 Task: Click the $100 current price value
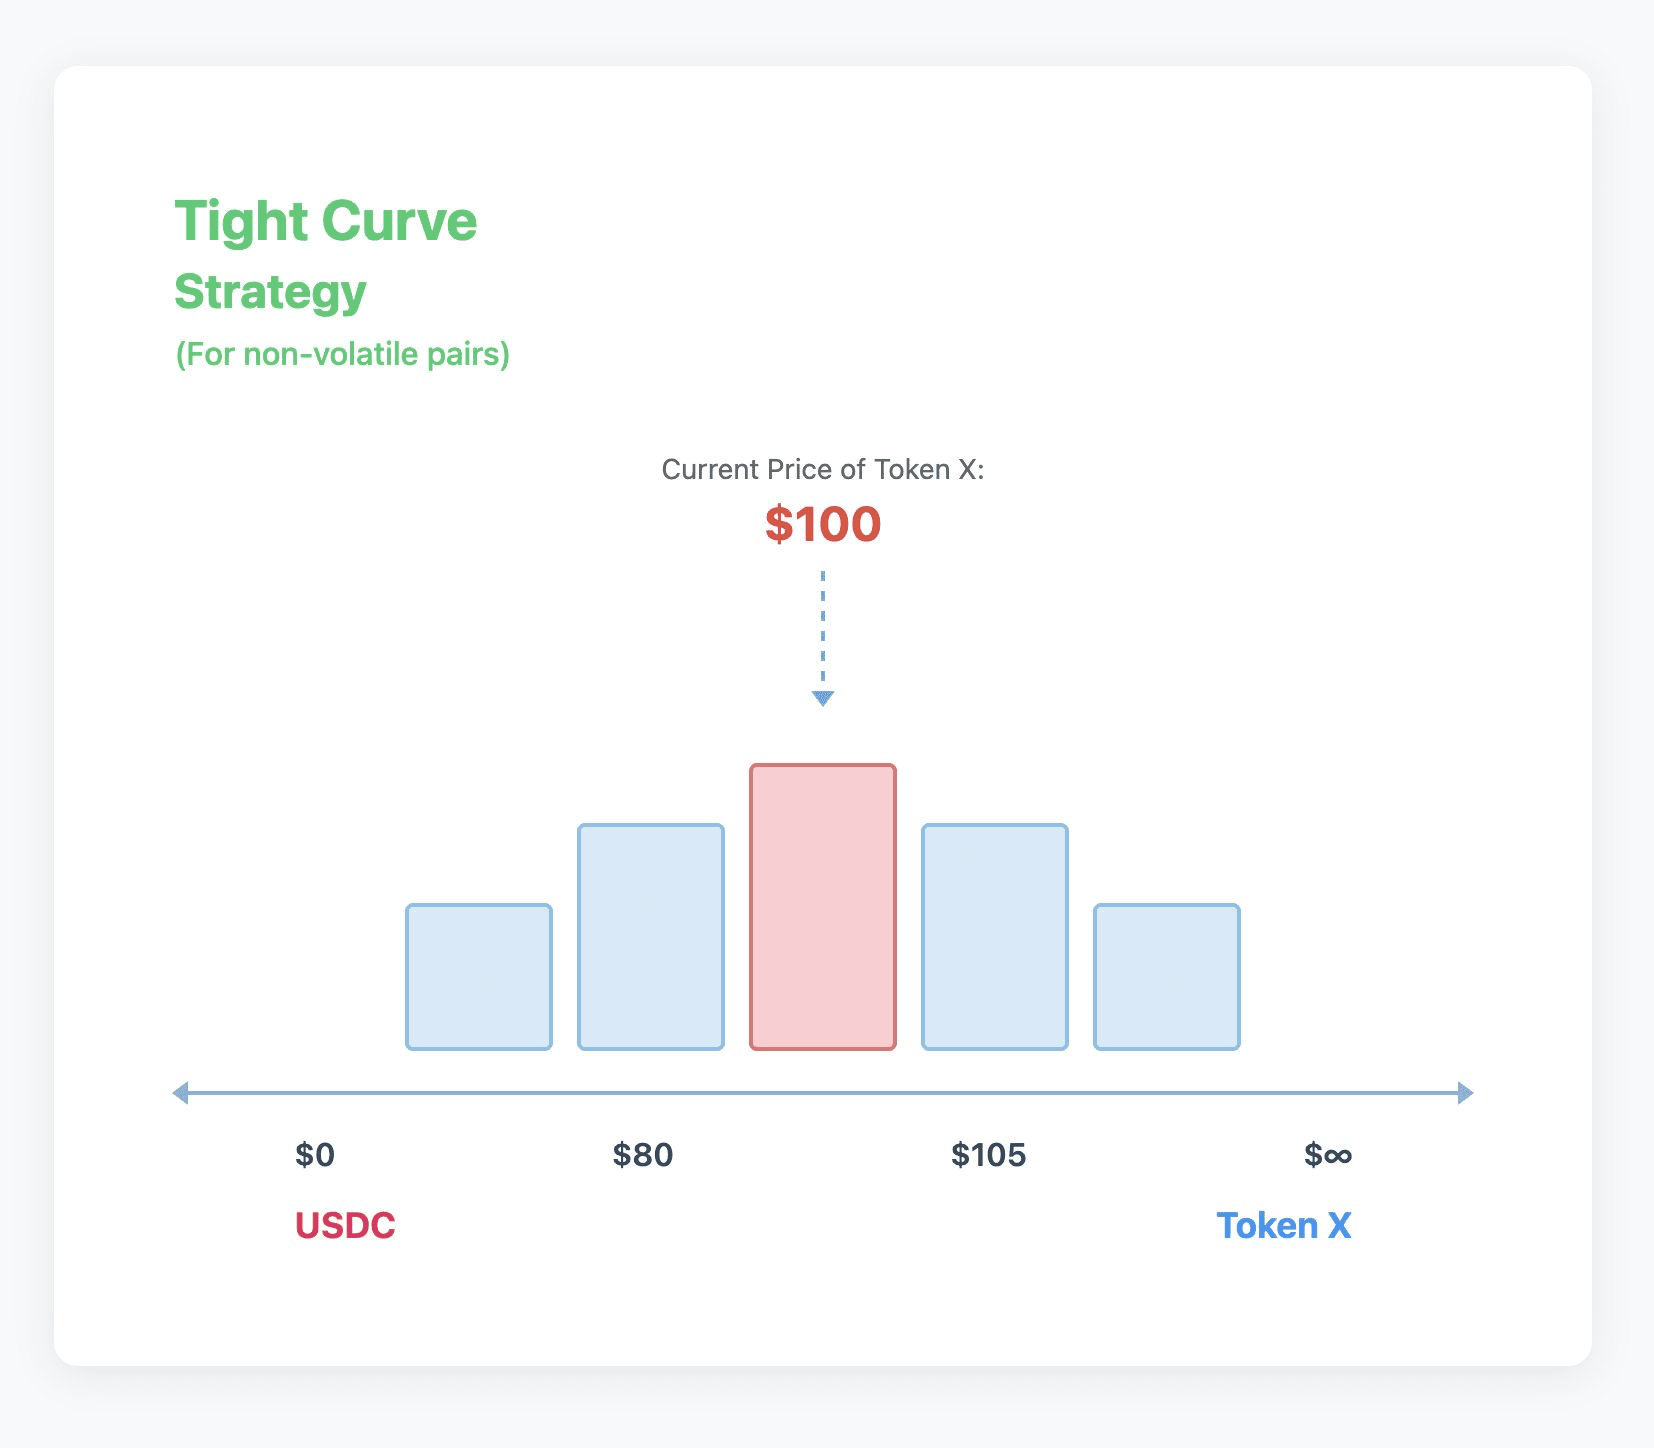823,524
